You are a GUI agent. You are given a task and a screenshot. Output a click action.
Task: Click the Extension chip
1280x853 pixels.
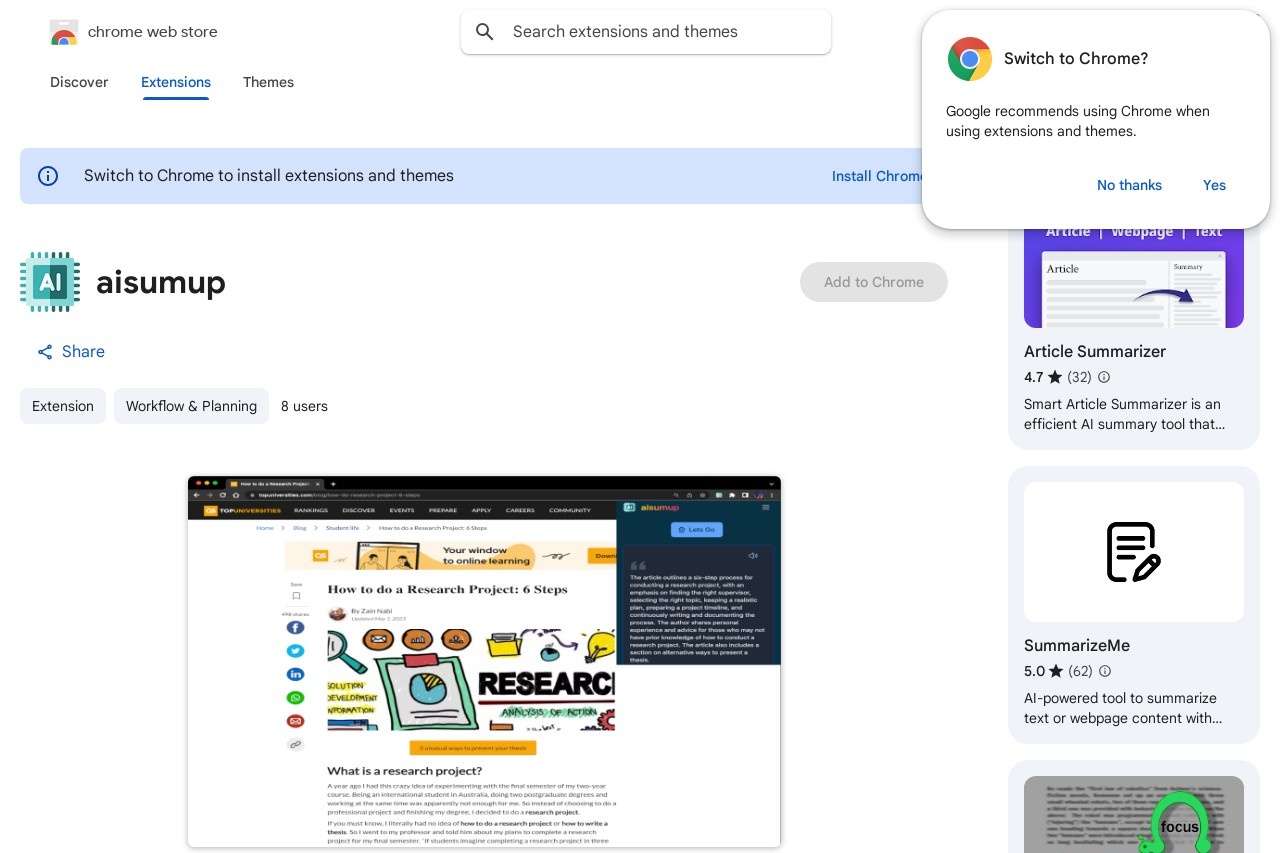pos(63,406)
